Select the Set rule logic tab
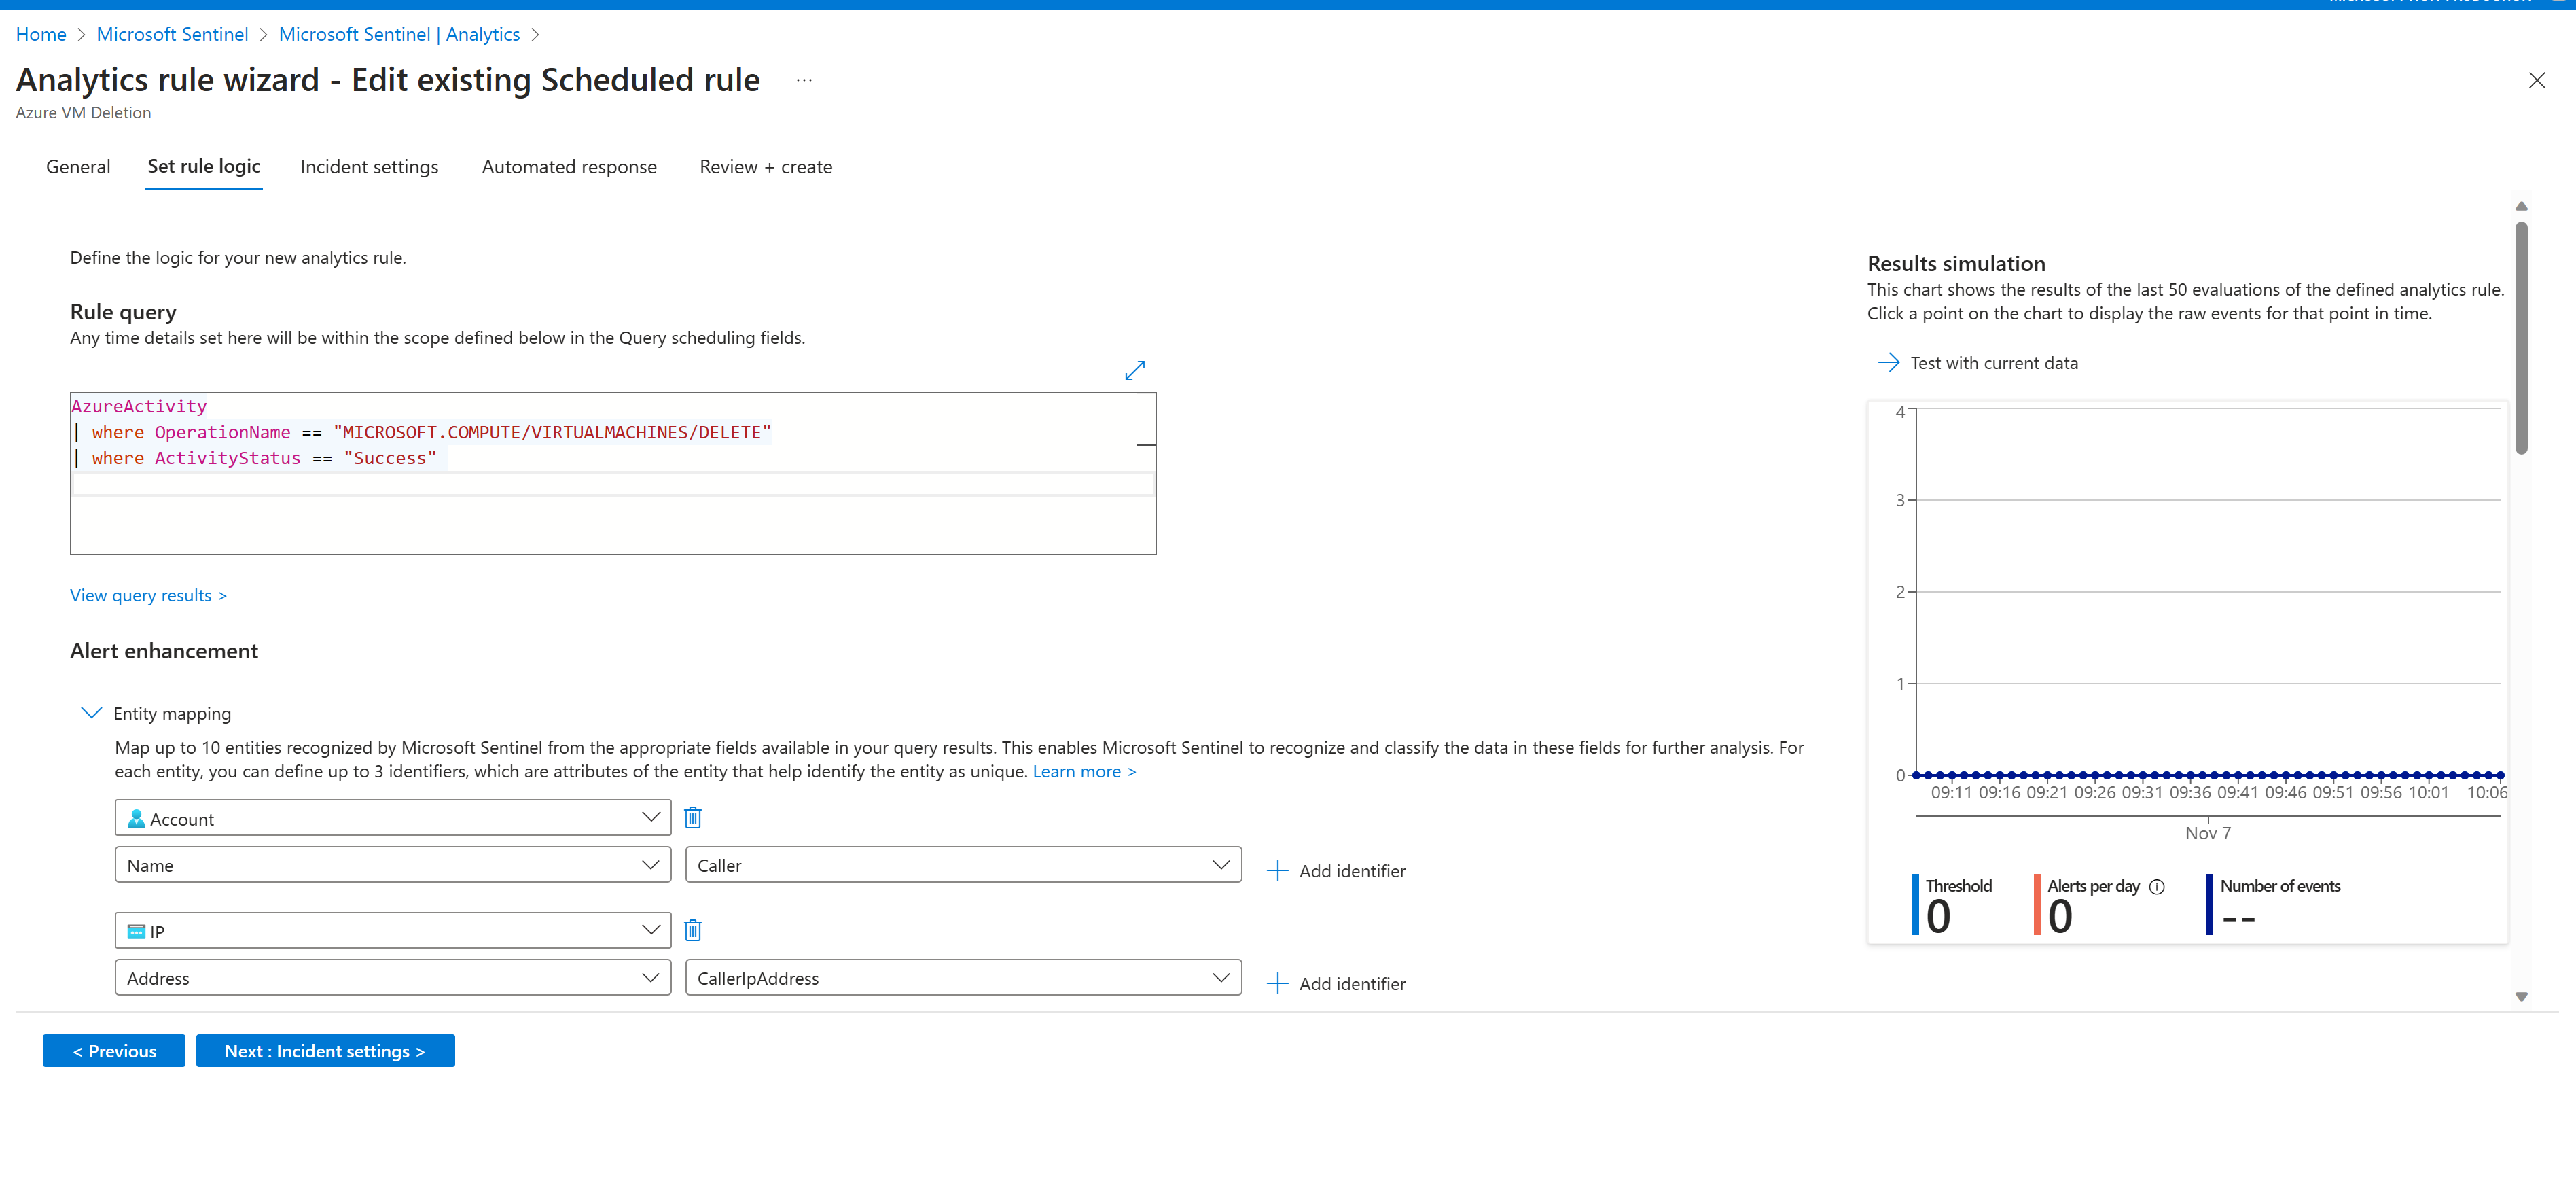The width and height of the screenshot is (2576, 1179). [x=203, y=167]
